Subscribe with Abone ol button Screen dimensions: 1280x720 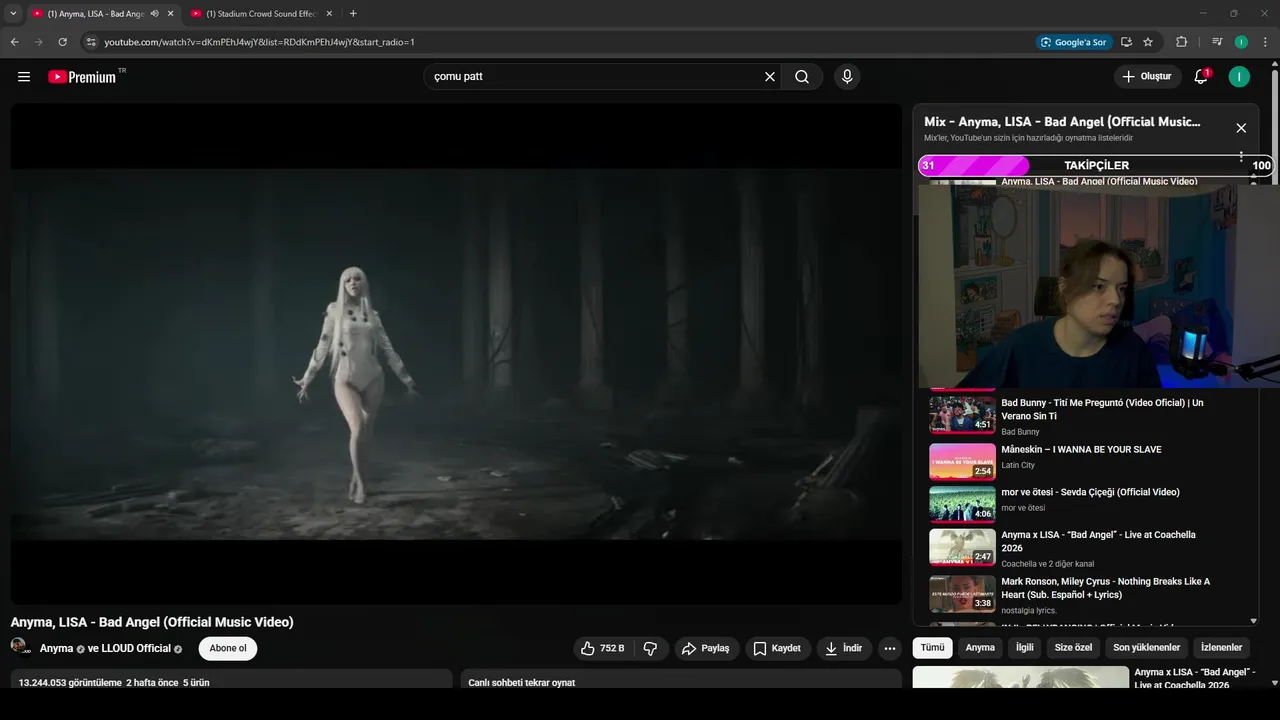click(x=228, y=648)
